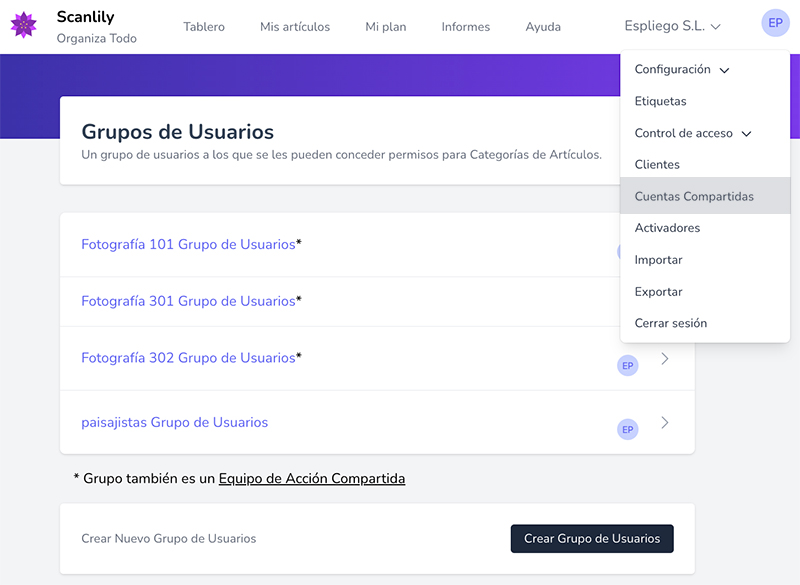The width and height of the screenshot is (800, 585).
Task: Click the Scanlily purple flower logo
Action: tap(23, 26)
